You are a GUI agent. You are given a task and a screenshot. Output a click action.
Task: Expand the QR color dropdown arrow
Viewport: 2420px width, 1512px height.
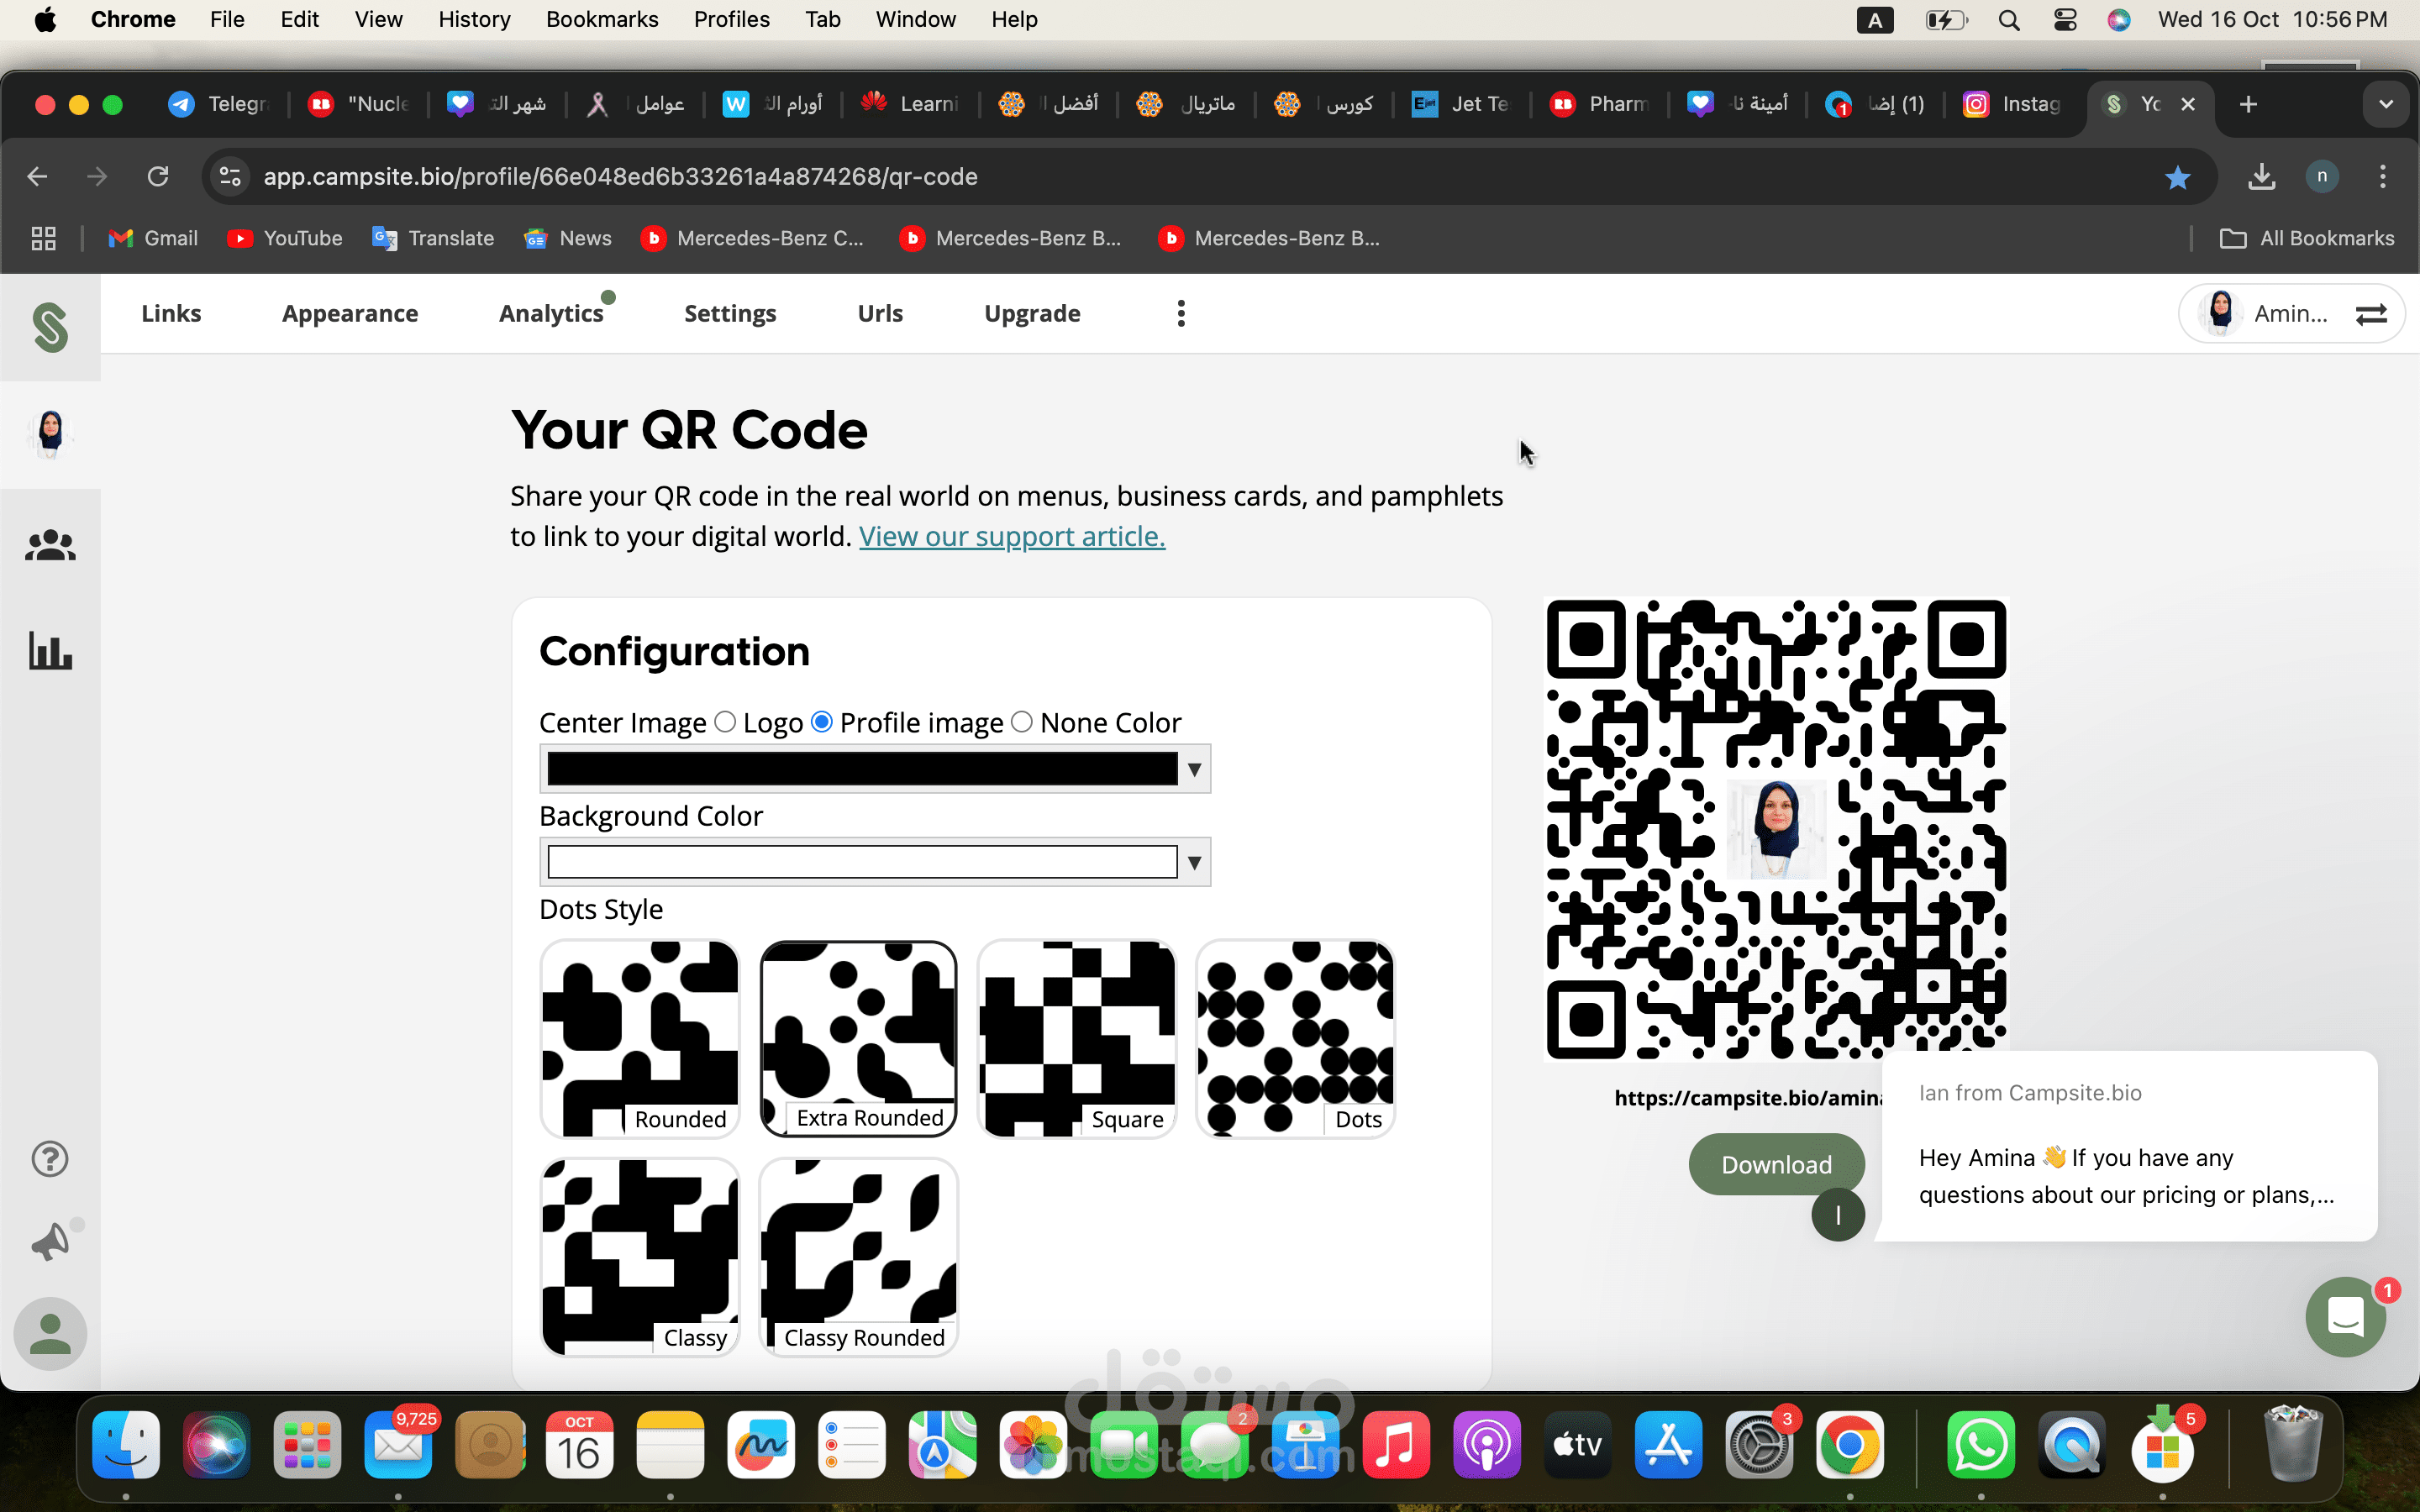[1194, 769]
